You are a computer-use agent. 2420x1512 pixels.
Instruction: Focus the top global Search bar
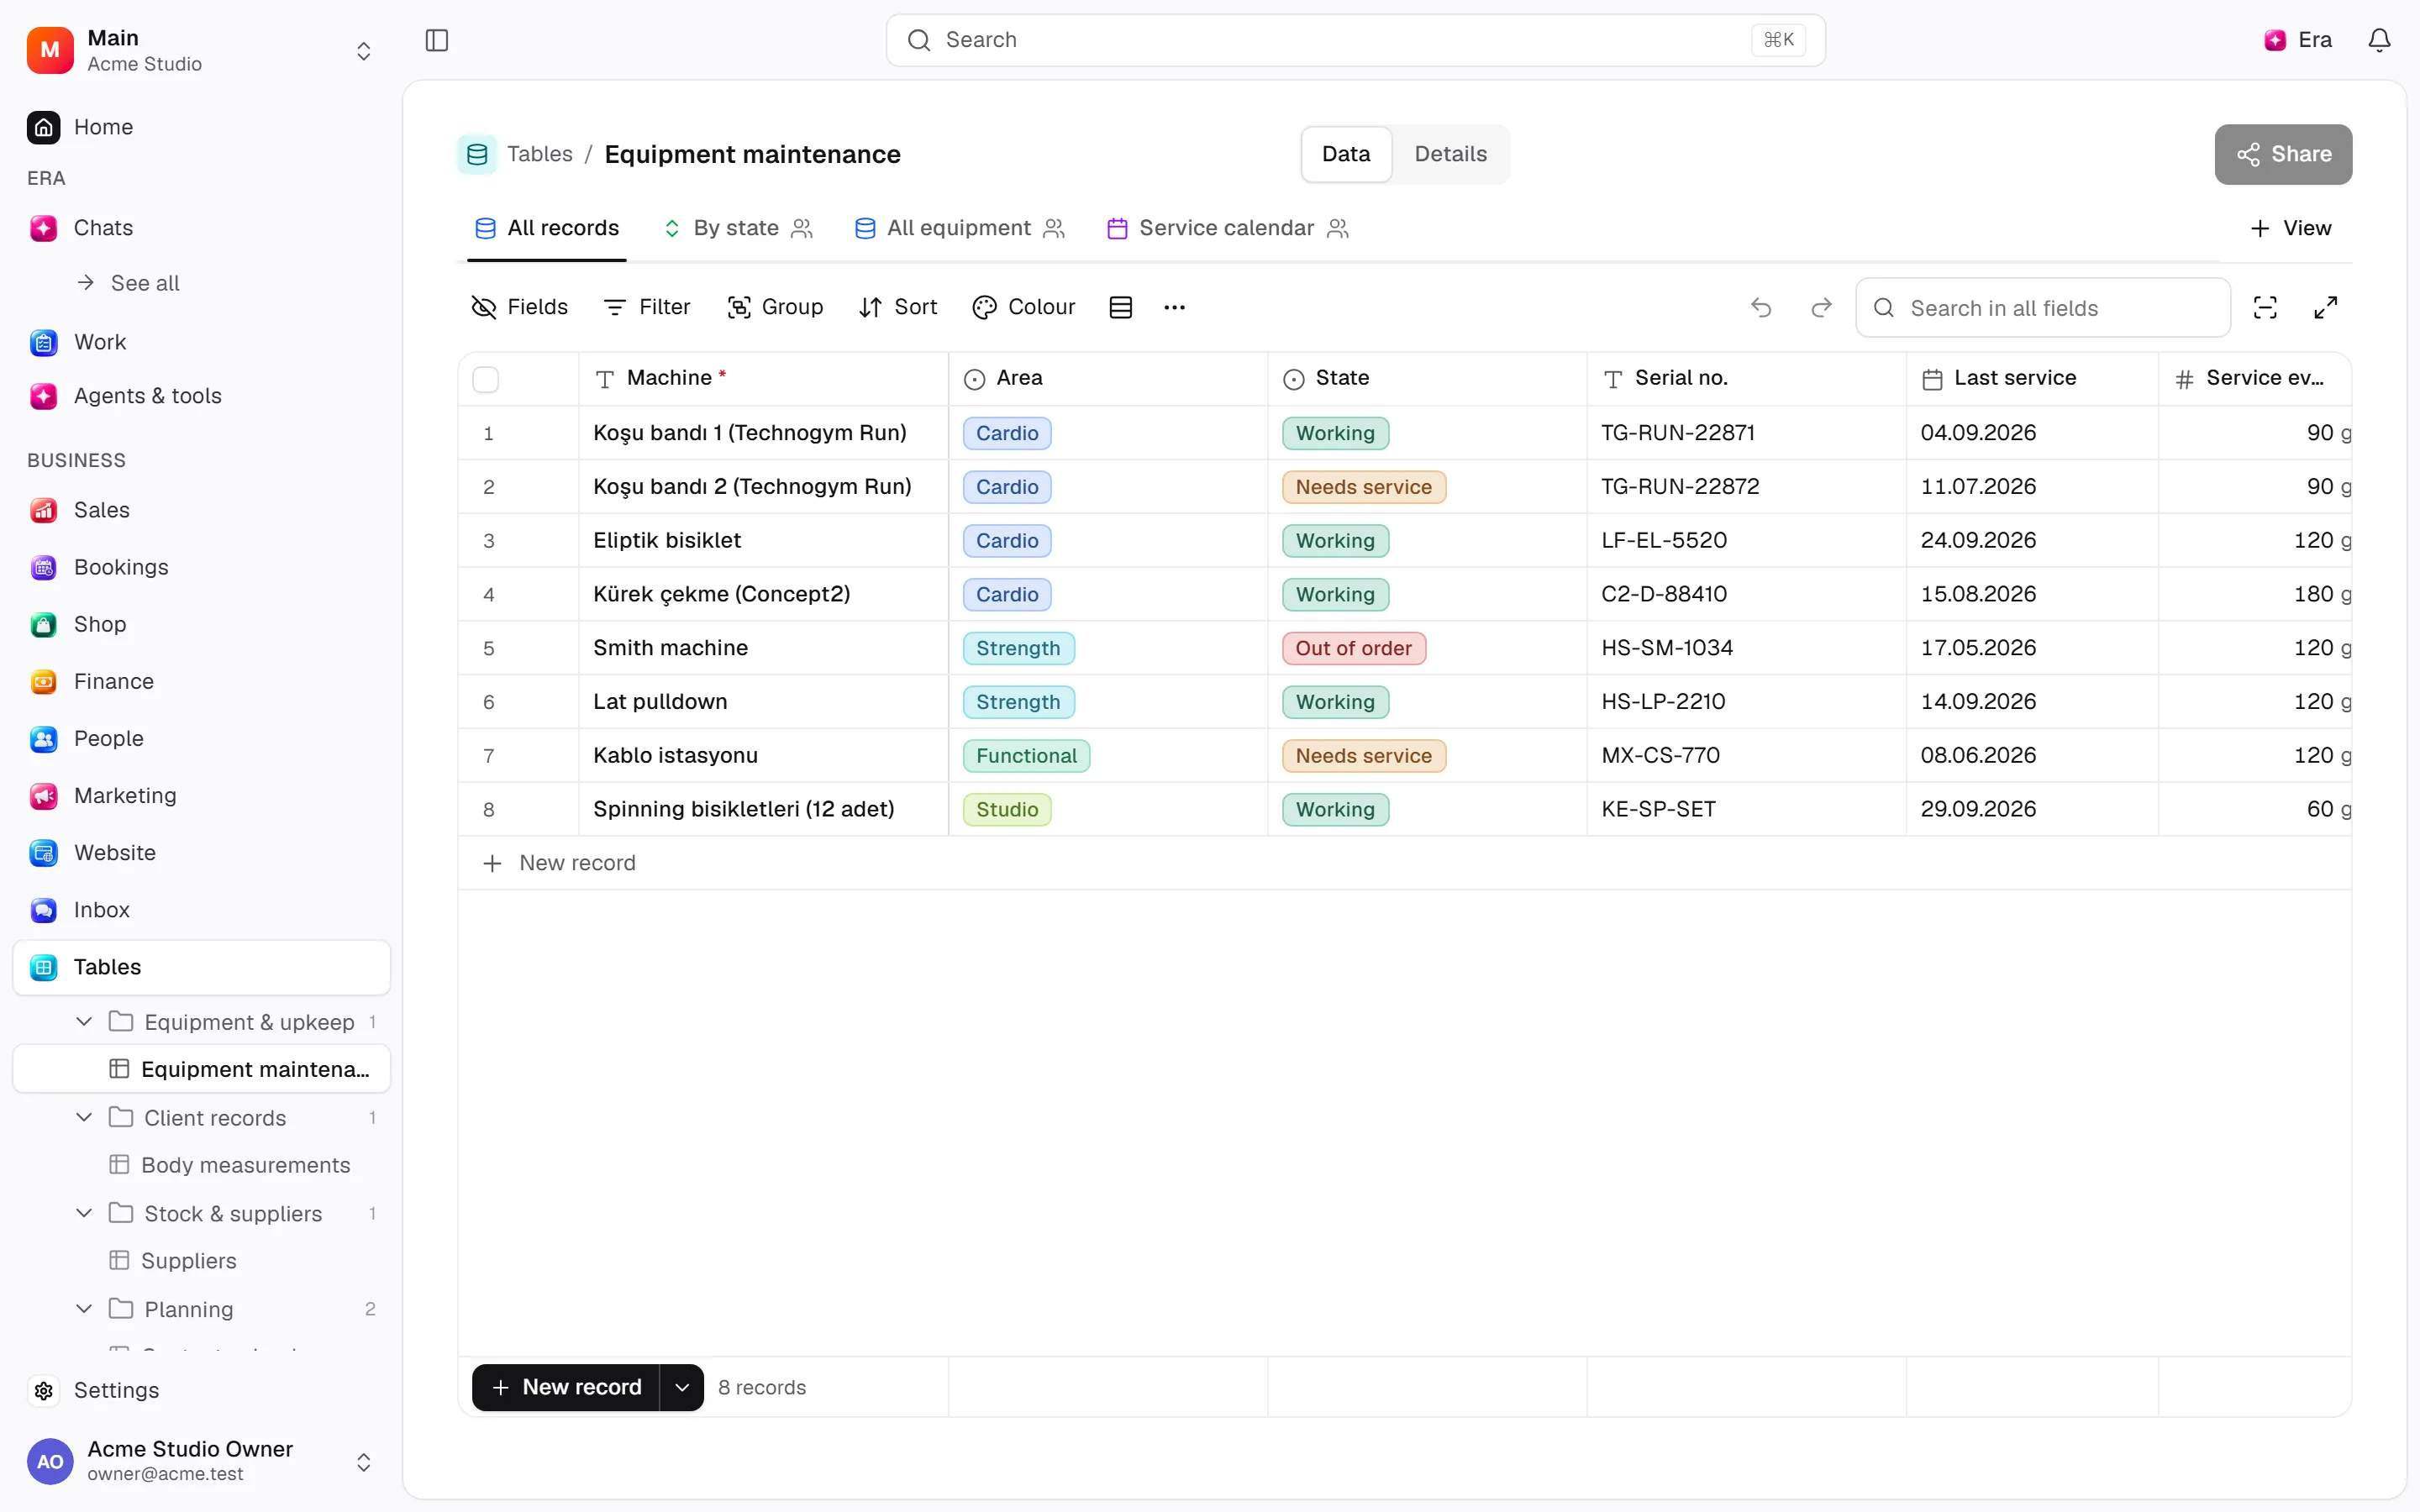pos(1355,40)
